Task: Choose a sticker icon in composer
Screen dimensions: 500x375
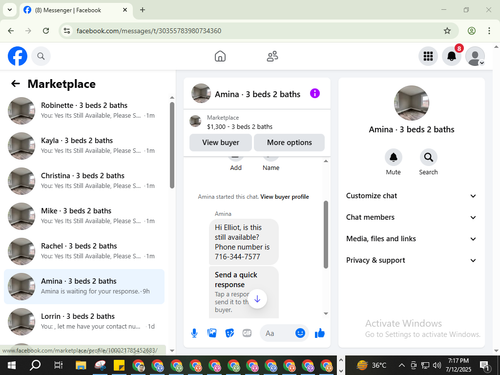Action: [x=229, y=333]
